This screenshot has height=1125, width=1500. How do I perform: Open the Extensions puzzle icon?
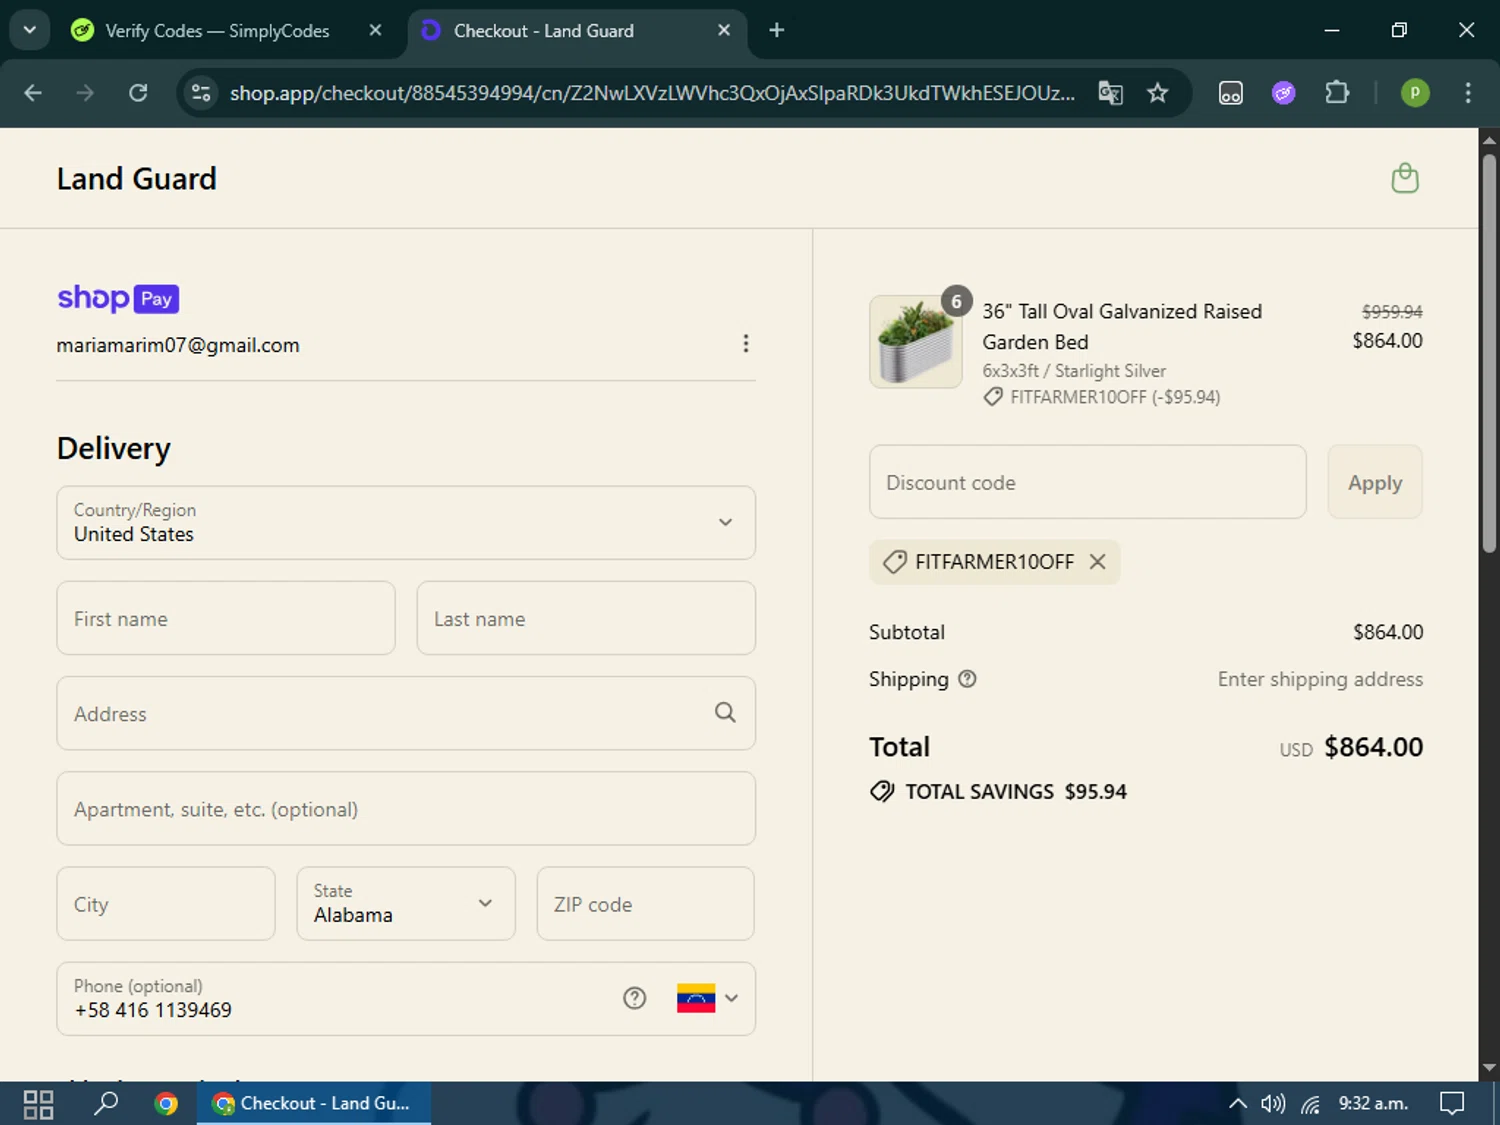point(1337,93)
